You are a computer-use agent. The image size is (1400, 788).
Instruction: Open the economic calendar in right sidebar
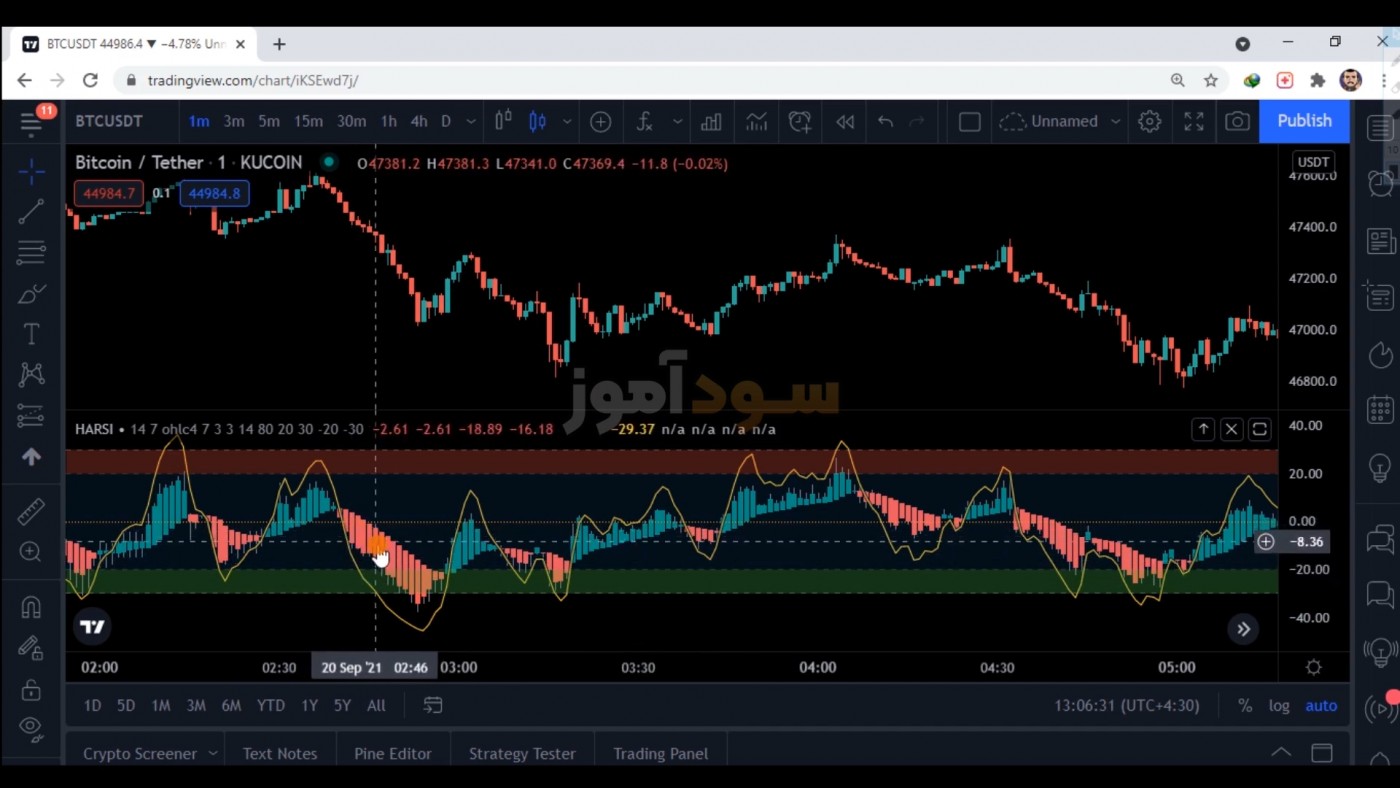(x=1381, y=410)
